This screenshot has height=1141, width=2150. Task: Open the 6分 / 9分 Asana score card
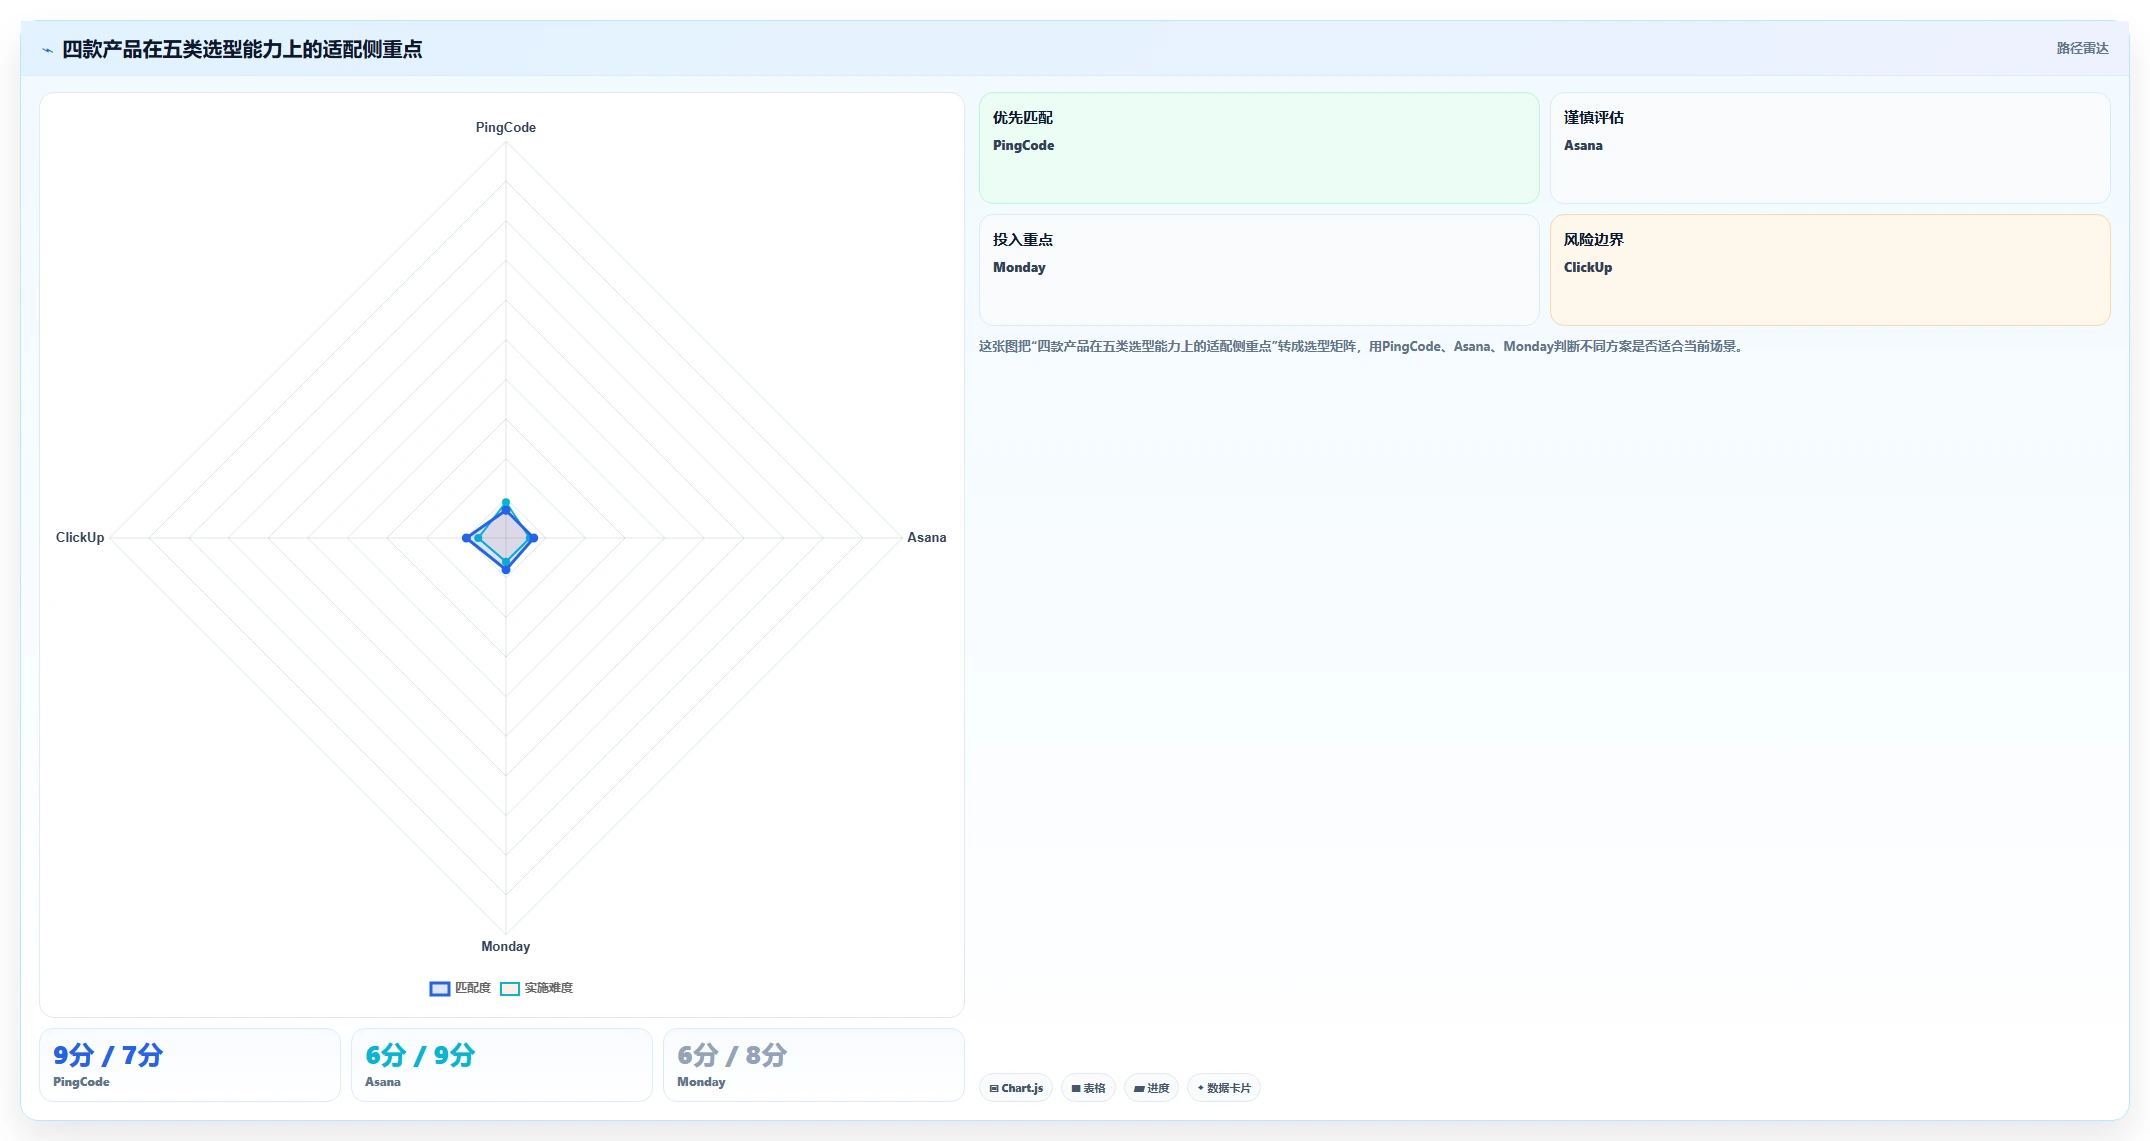502,1065
